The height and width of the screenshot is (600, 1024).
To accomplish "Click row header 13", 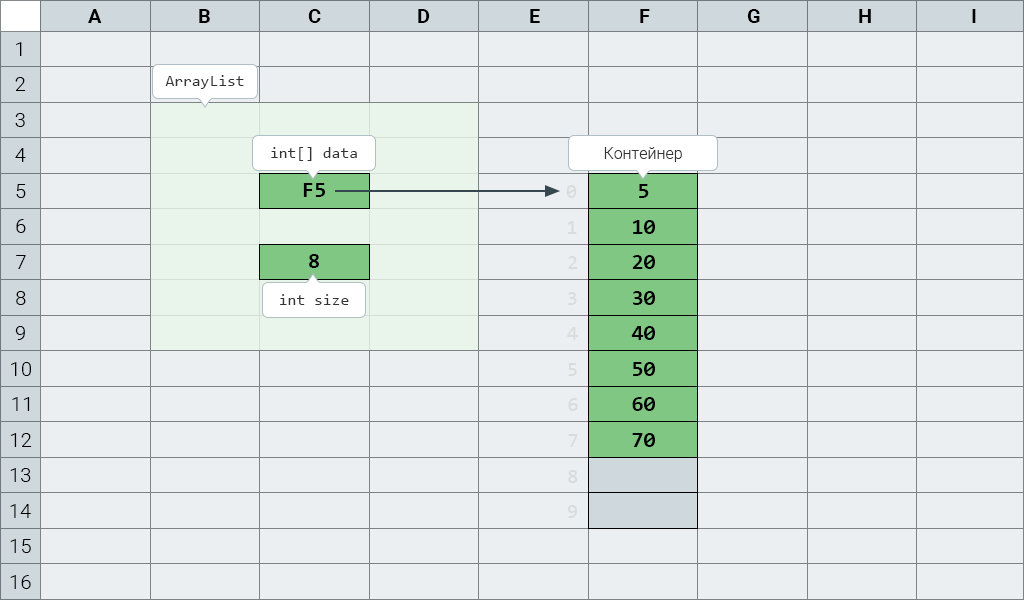I will [x=20, y=475].
